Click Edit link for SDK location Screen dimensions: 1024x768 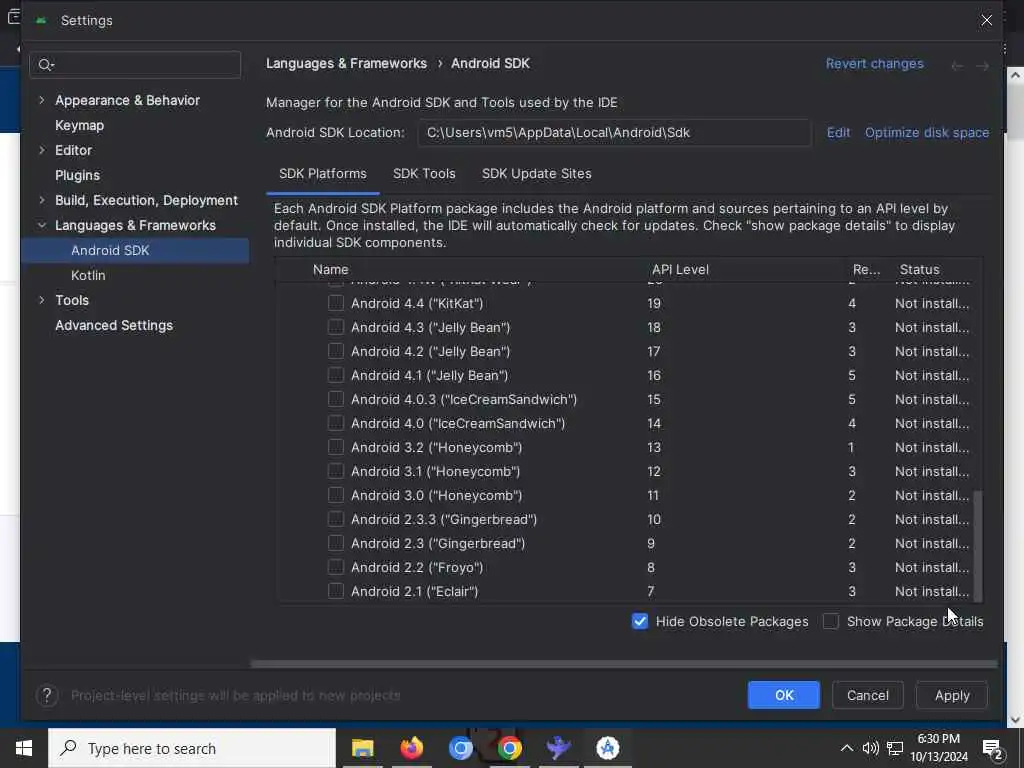pyautogui.click(x=839, y=133)
